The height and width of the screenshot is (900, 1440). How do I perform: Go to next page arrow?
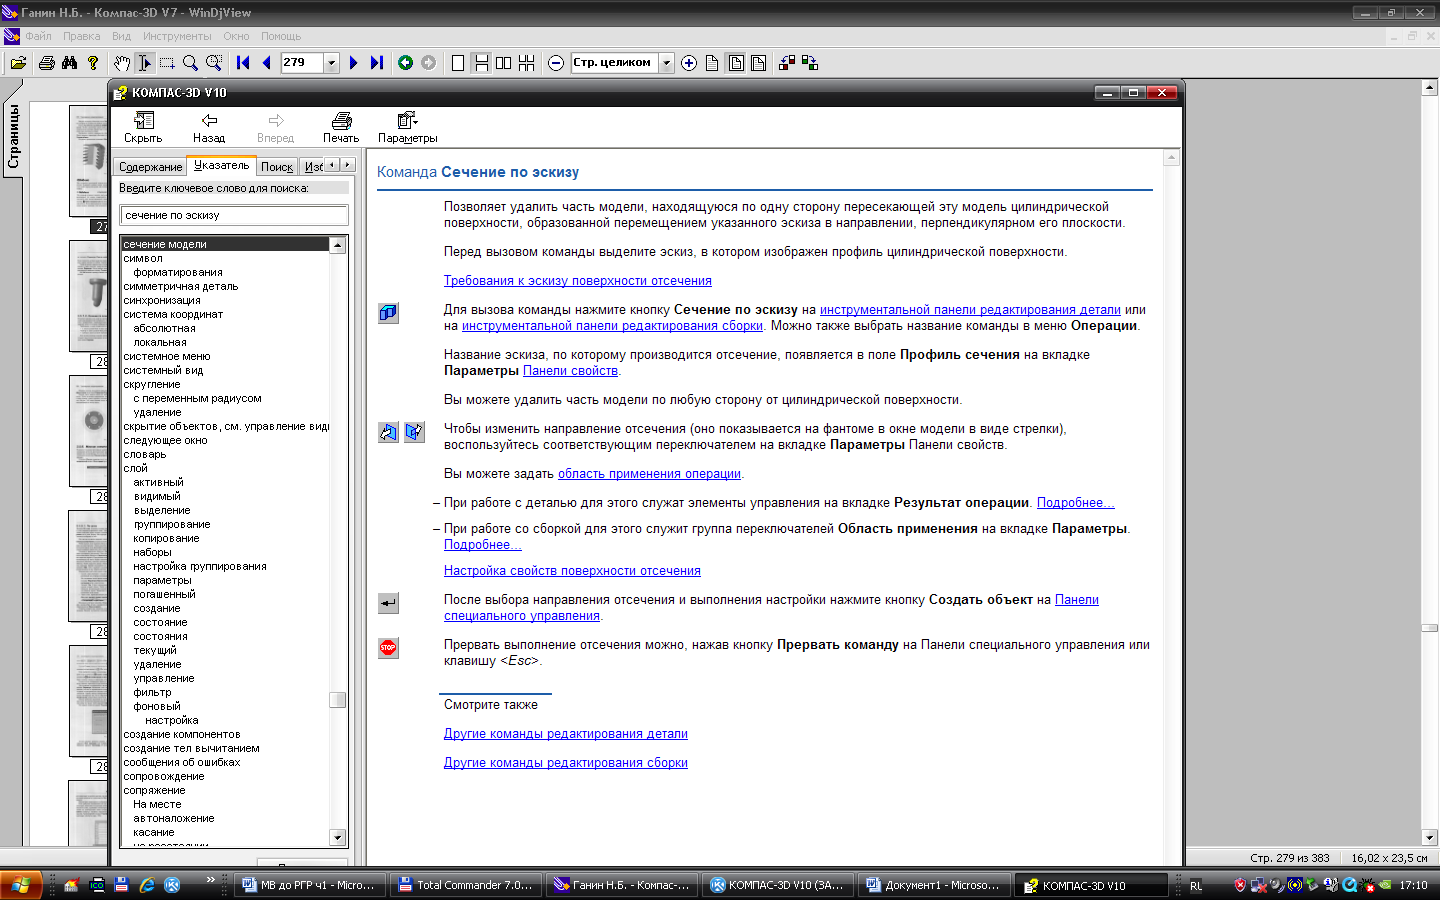(x=353, y=63)
